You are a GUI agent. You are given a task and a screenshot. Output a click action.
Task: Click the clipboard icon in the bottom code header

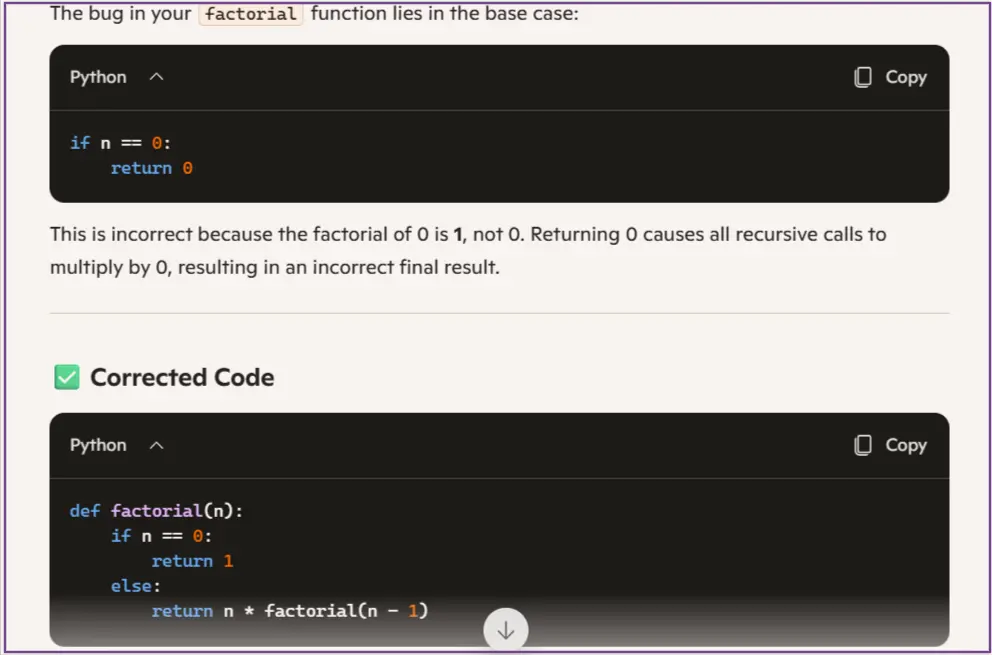coord(862,445)
